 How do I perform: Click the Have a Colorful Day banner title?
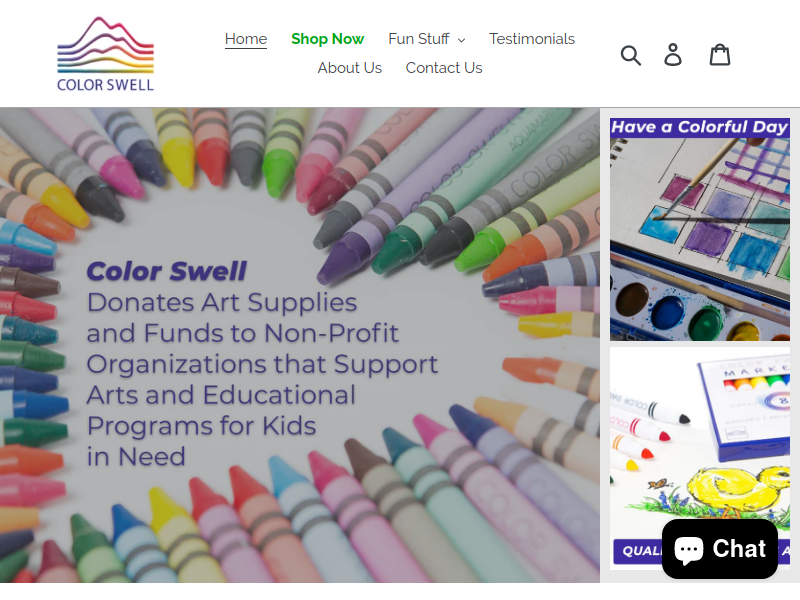click(699, 127)
